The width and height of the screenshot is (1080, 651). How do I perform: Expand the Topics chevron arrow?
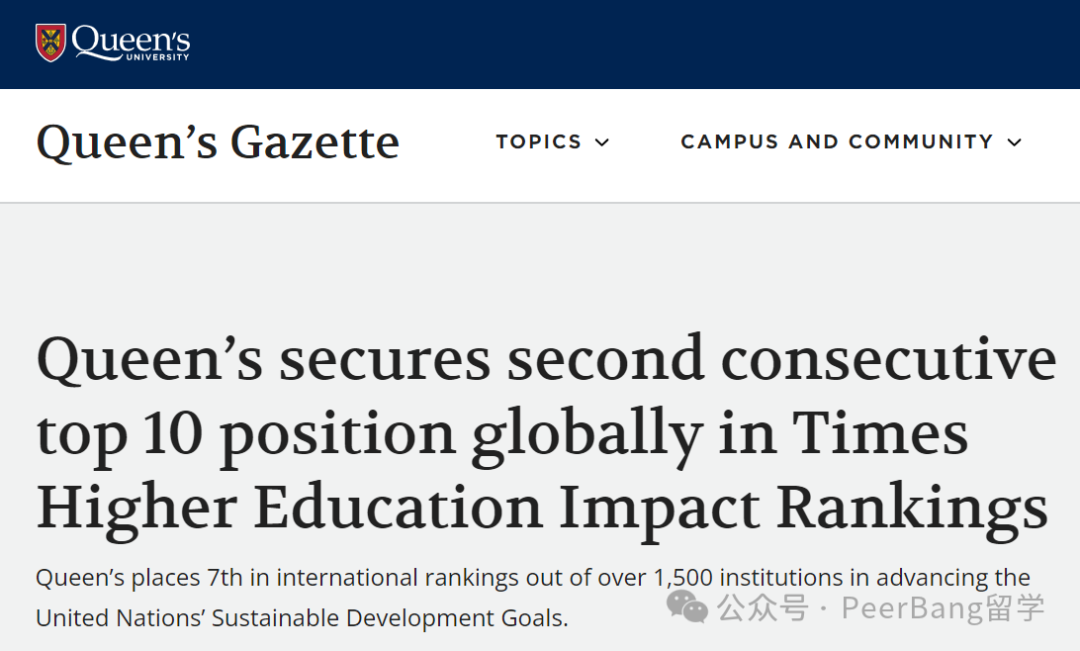pos(602,143)
